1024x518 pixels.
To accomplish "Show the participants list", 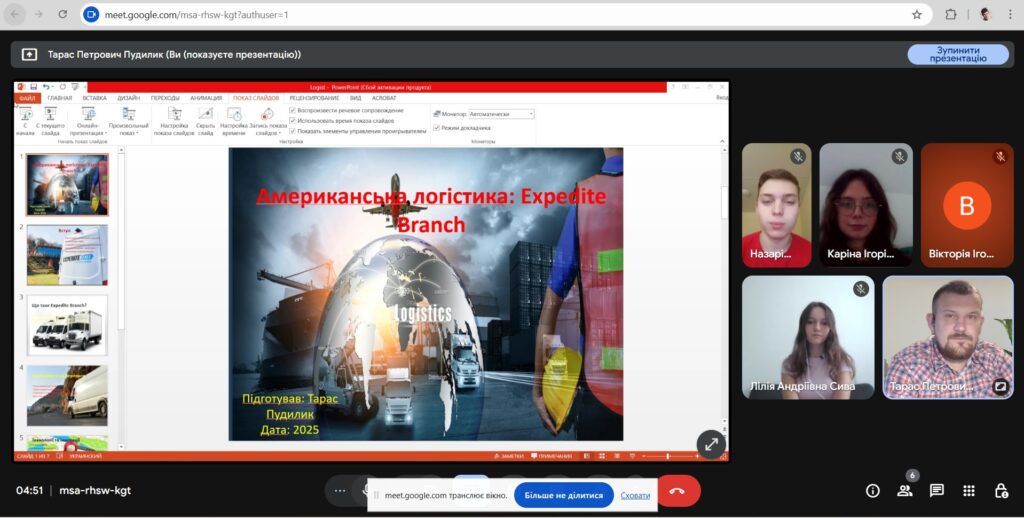I will 905,491.
